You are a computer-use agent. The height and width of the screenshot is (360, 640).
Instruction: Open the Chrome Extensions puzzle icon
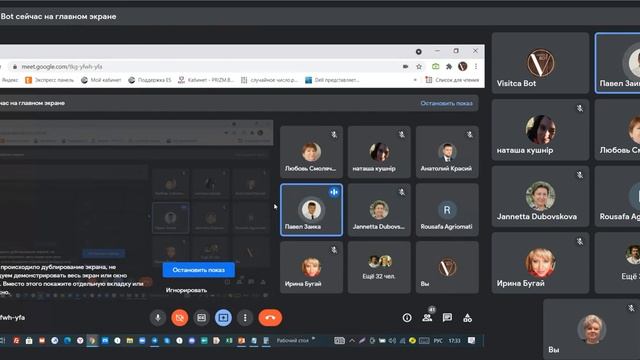pyautogui.click(x=449, y=67)
